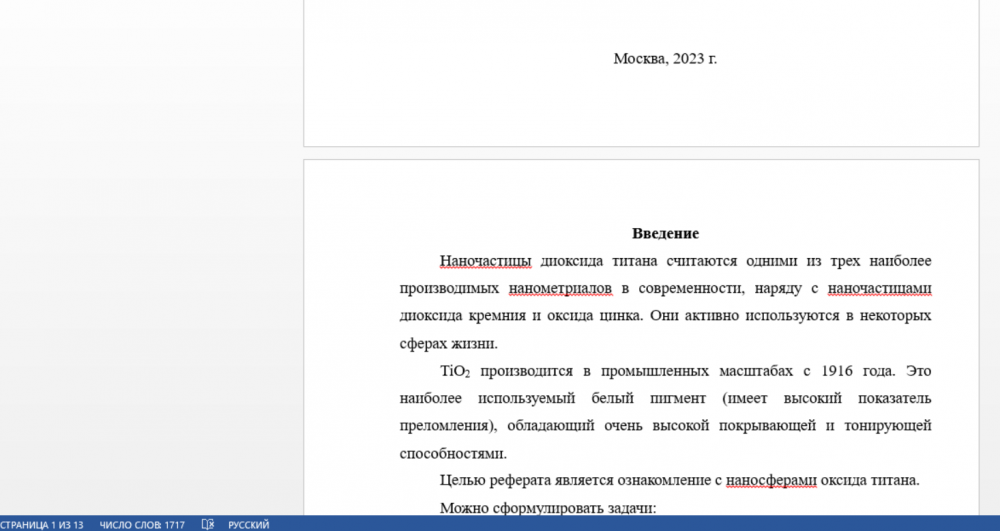This screenshot has width=1000, height=531.
Task: Click the word 'способностями'
Action: point(449,453)
